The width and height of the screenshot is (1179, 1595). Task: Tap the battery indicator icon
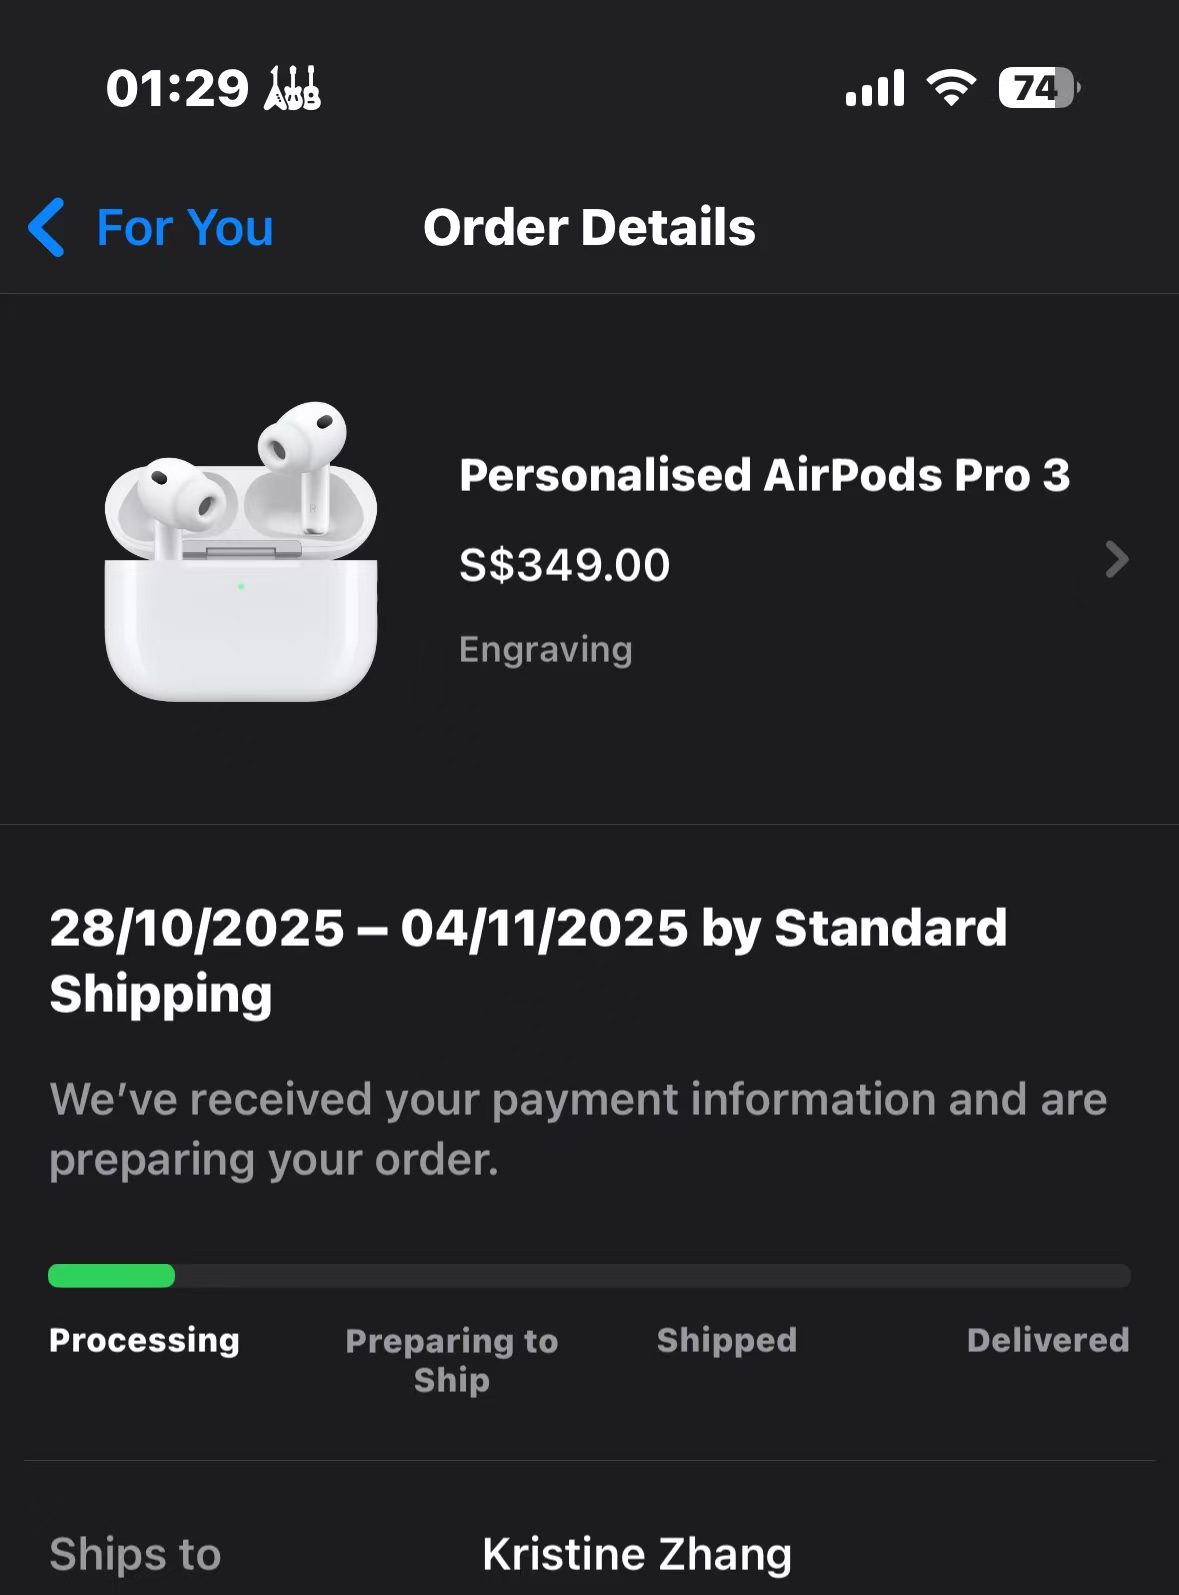tap(1038, 88)
